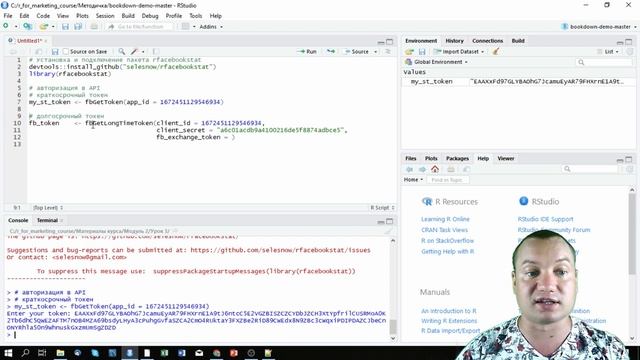The width and height of the screenshot is (640, 360).
Task: Click the Source button
Action: 357,51
